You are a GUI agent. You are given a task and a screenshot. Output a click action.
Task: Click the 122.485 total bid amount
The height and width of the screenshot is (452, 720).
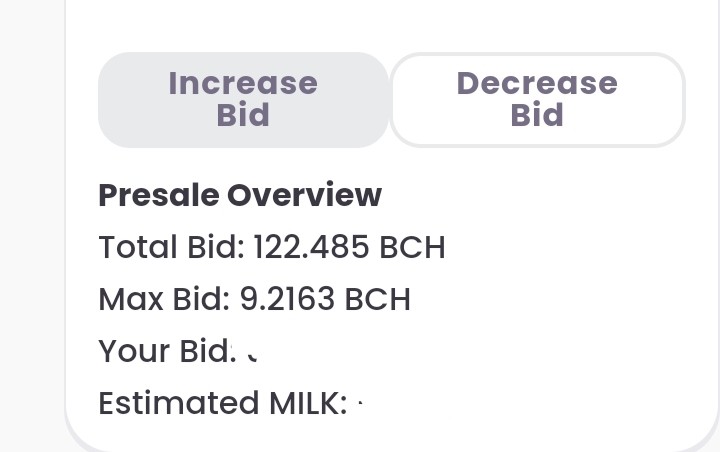click(311, 247)
